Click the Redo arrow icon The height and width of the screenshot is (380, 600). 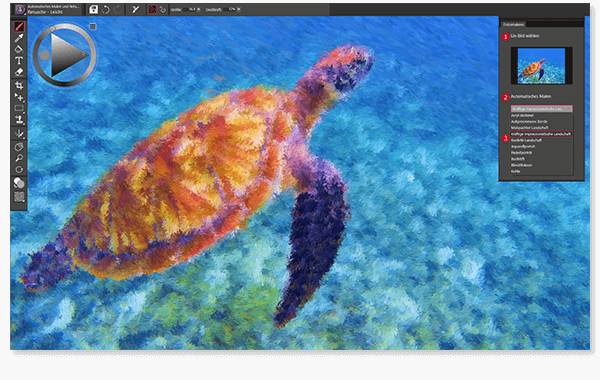(x=118, y=10)
